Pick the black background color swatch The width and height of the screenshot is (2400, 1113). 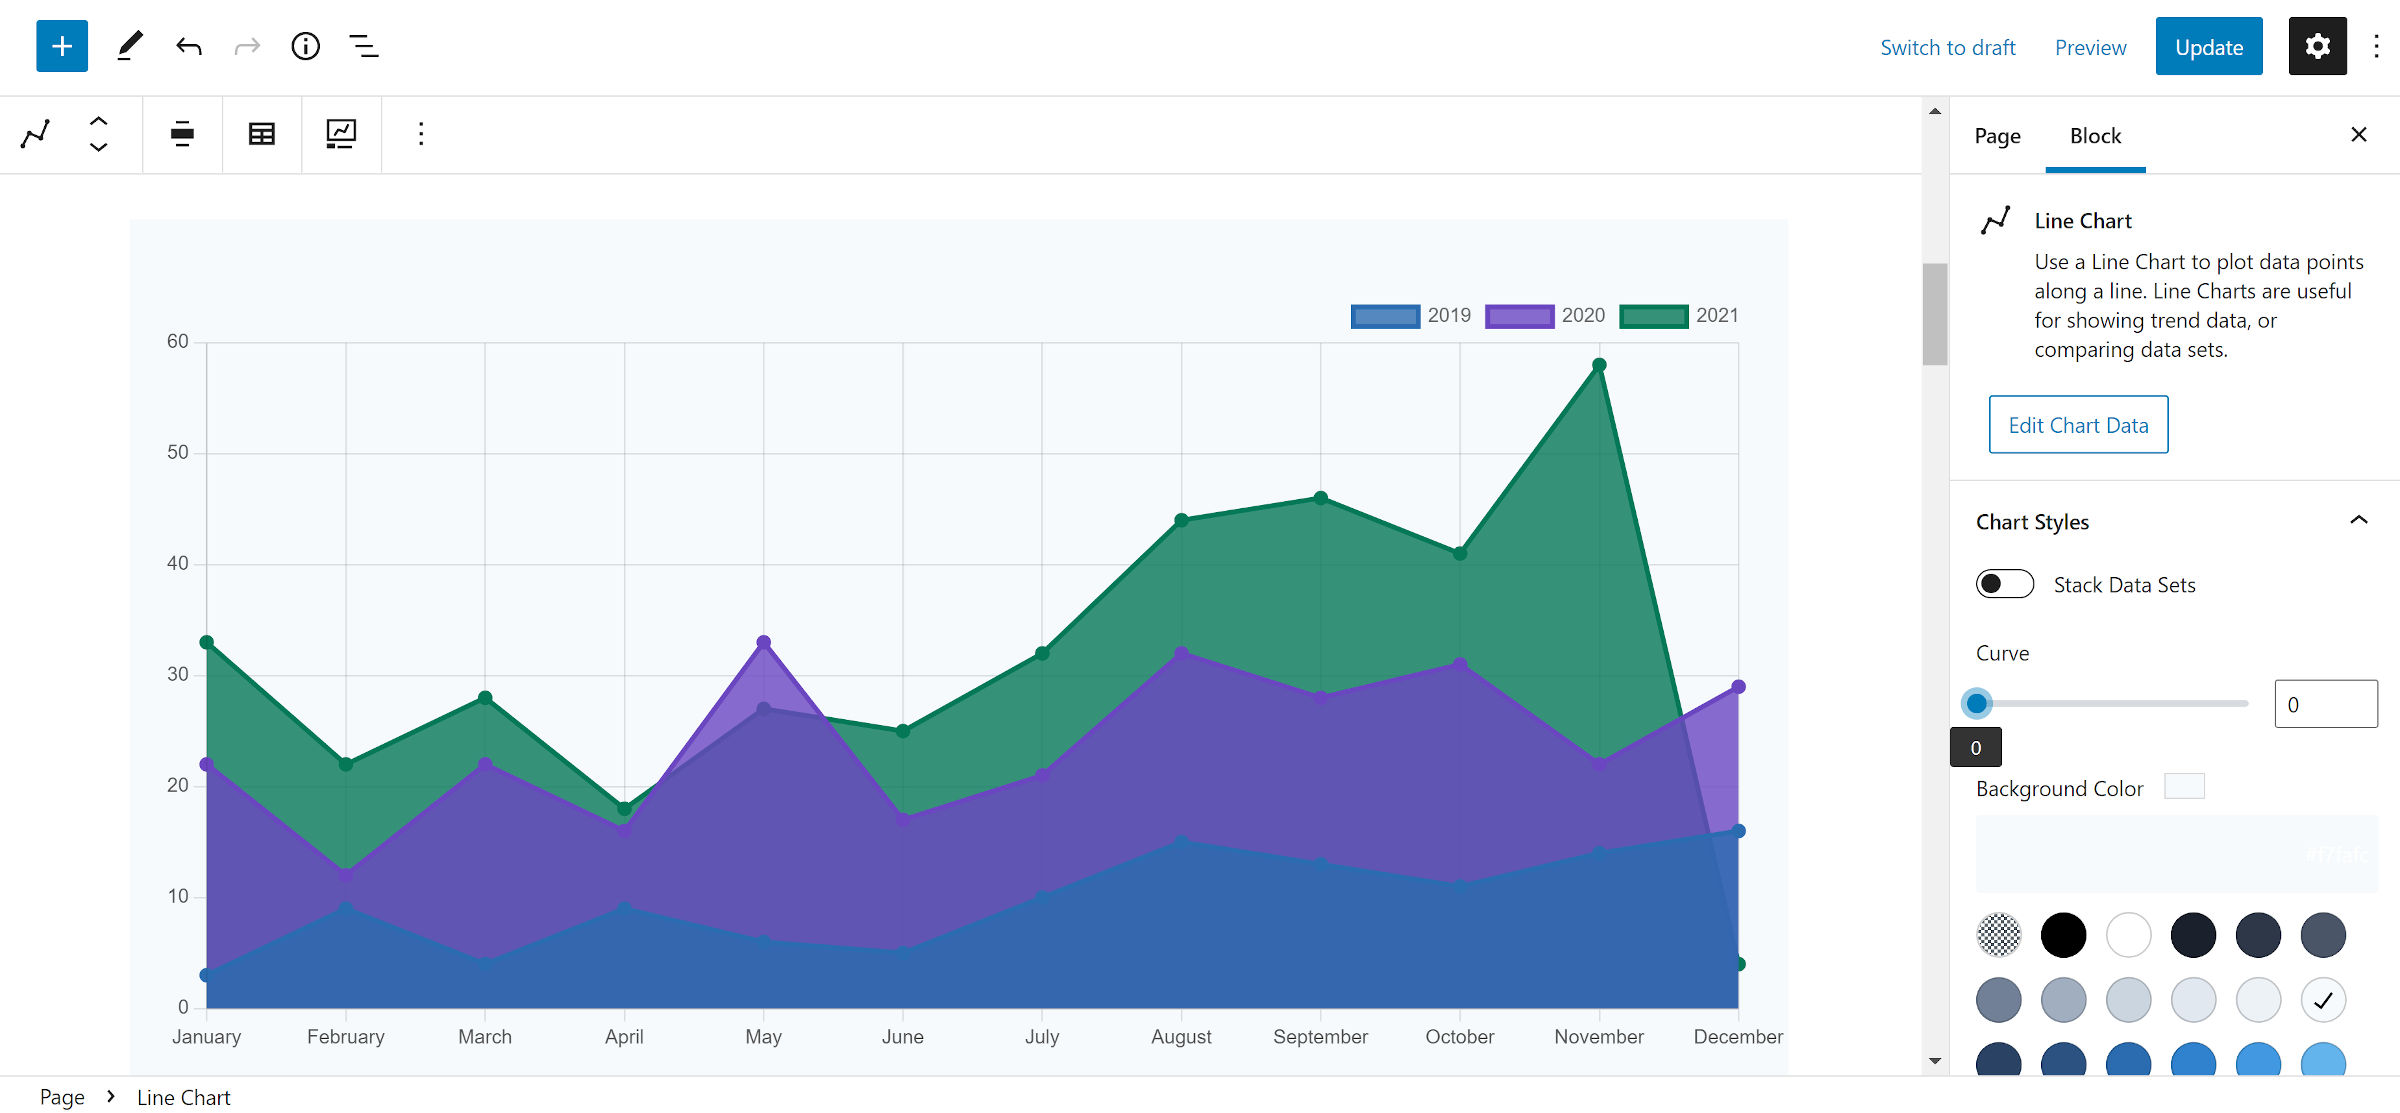coord(2063,935)
